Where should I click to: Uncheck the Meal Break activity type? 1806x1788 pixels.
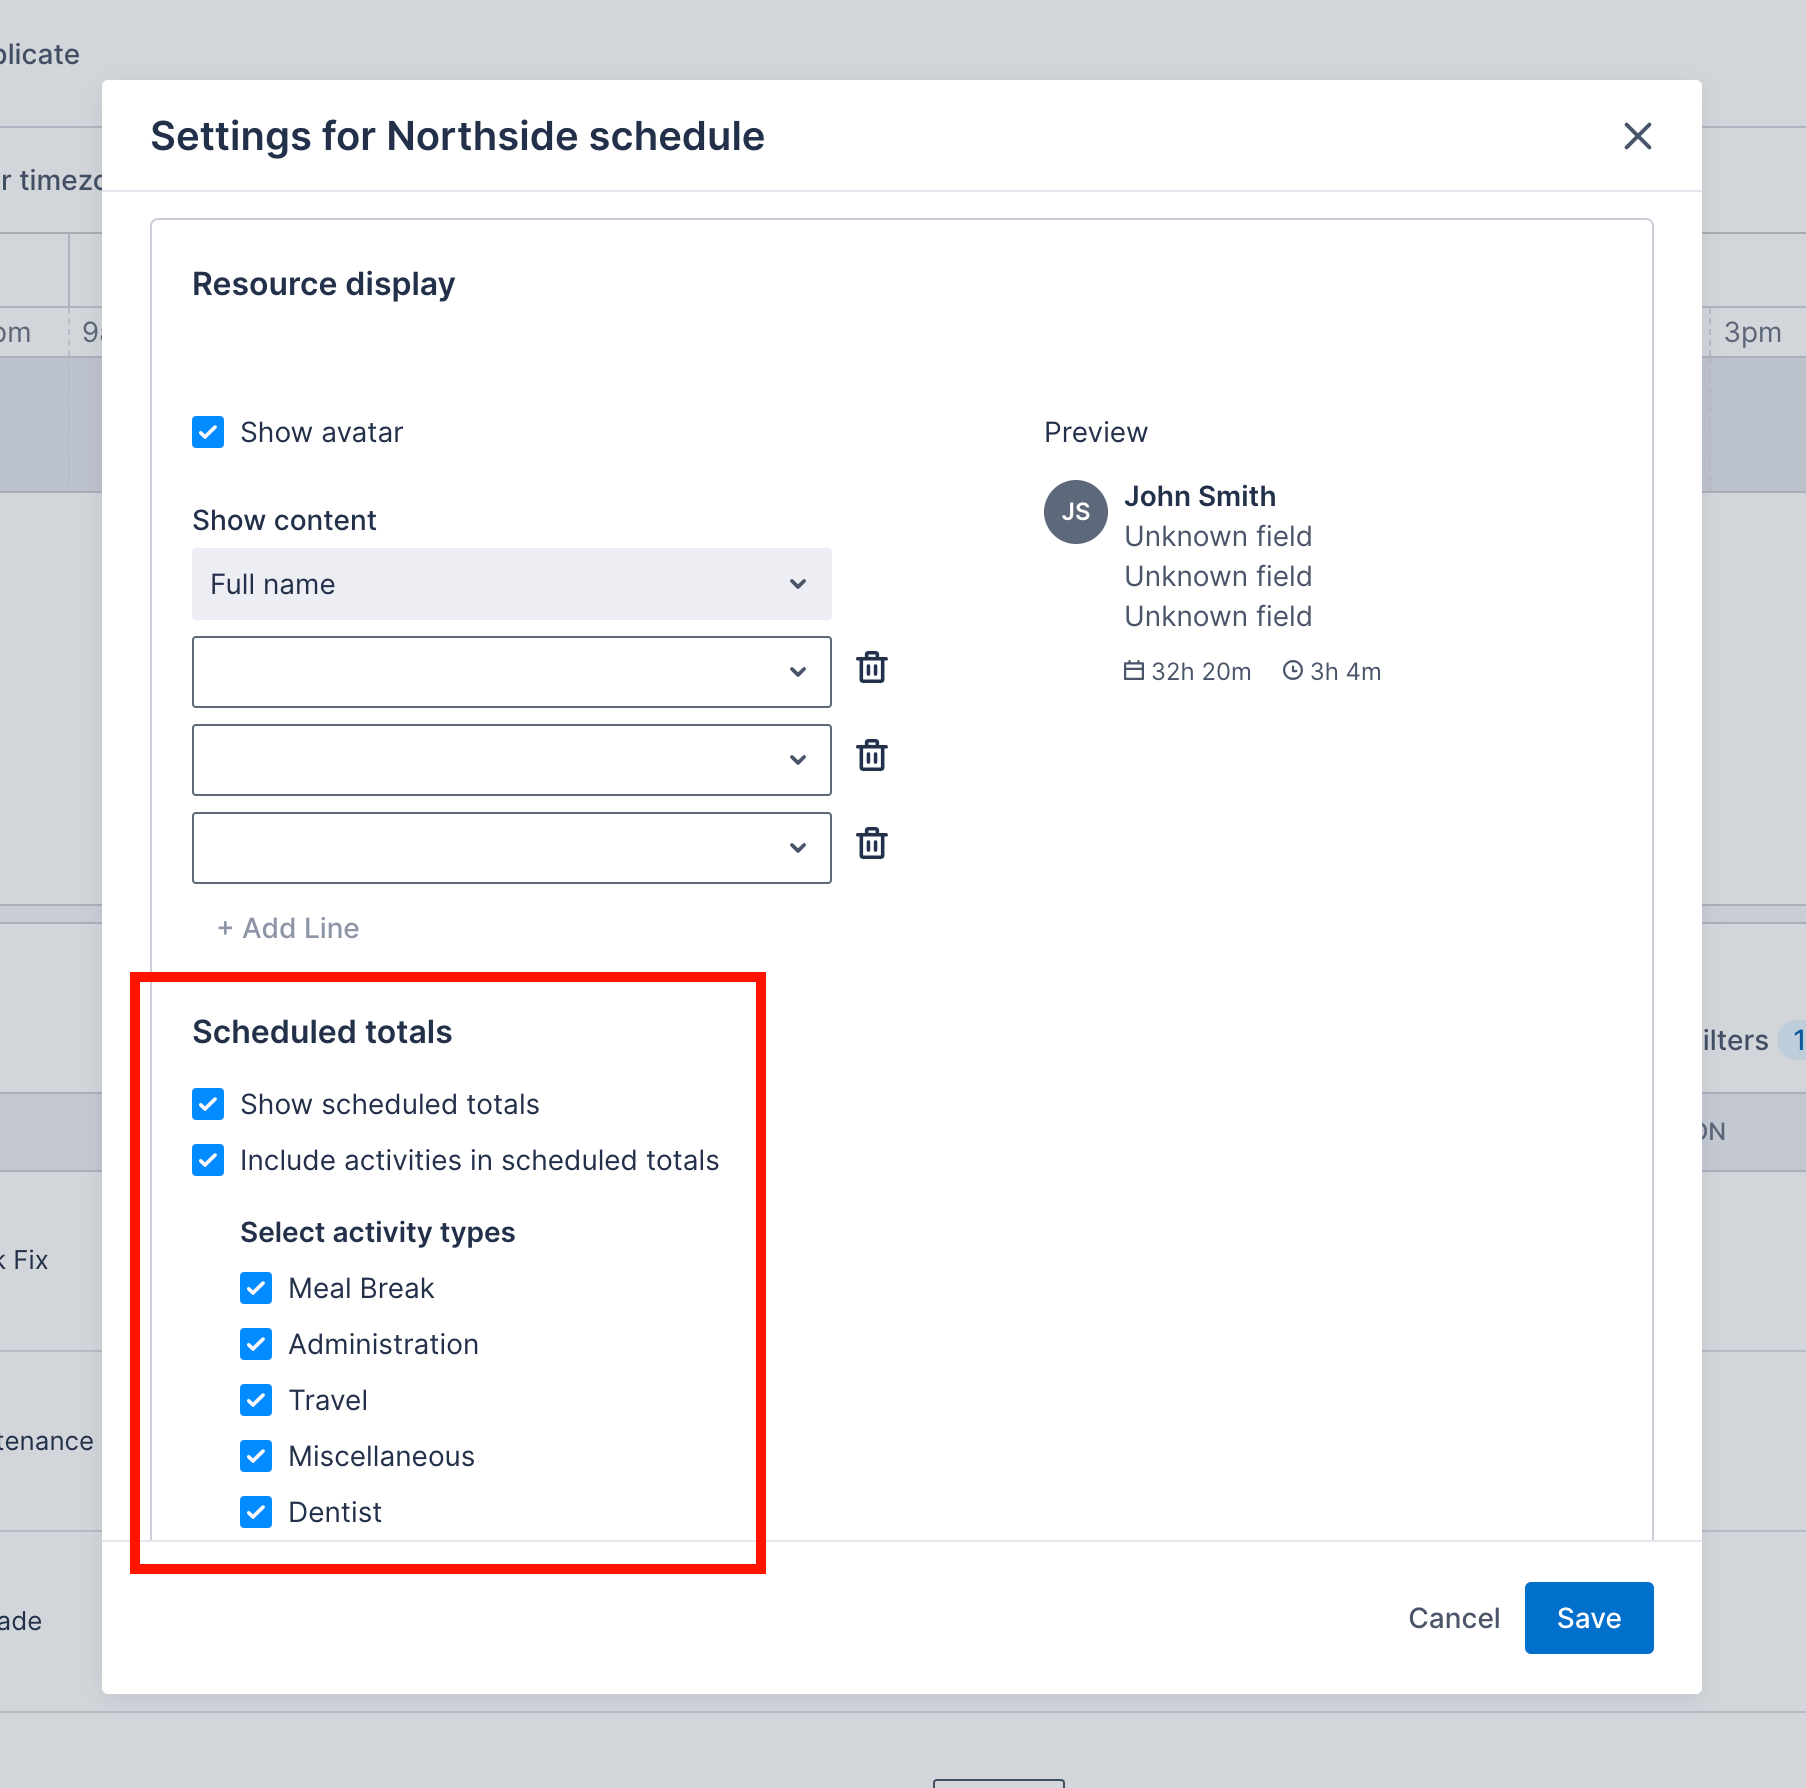256,1288
